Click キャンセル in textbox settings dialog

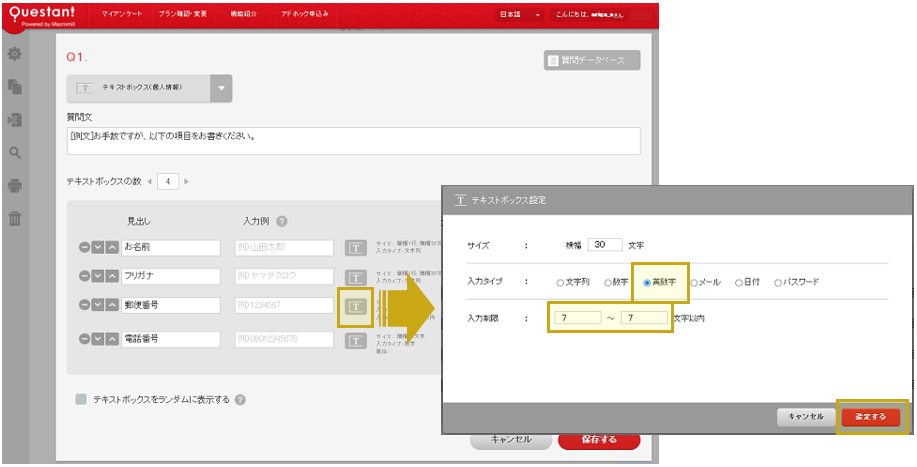(806, 417)
